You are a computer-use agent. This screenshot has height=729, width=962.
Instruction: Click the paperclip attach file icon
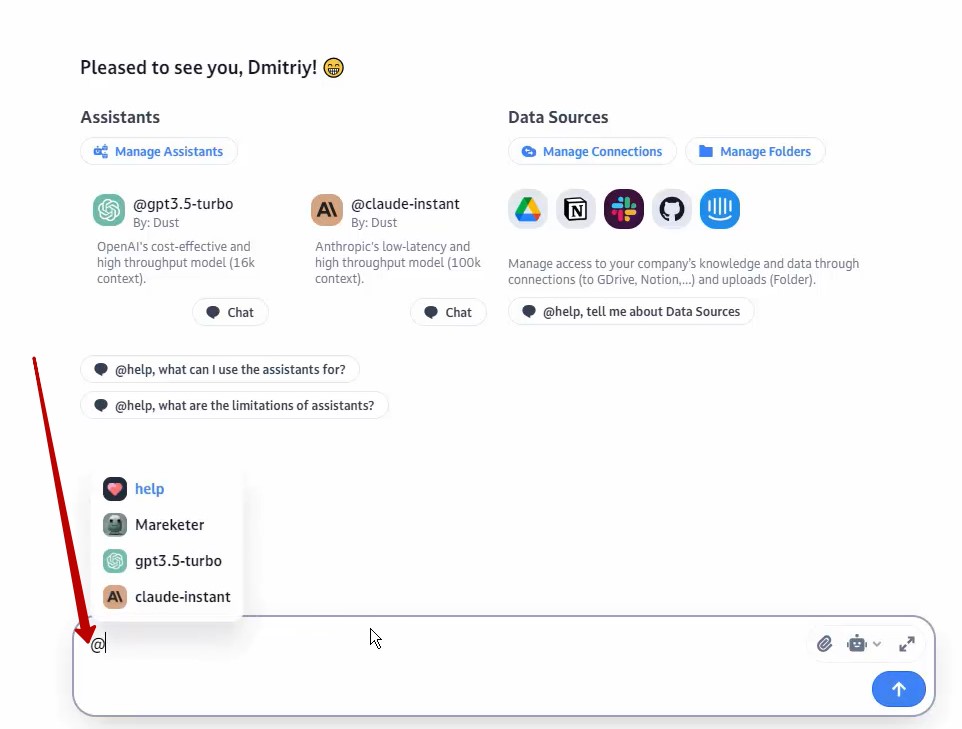[x=824, y=644]
